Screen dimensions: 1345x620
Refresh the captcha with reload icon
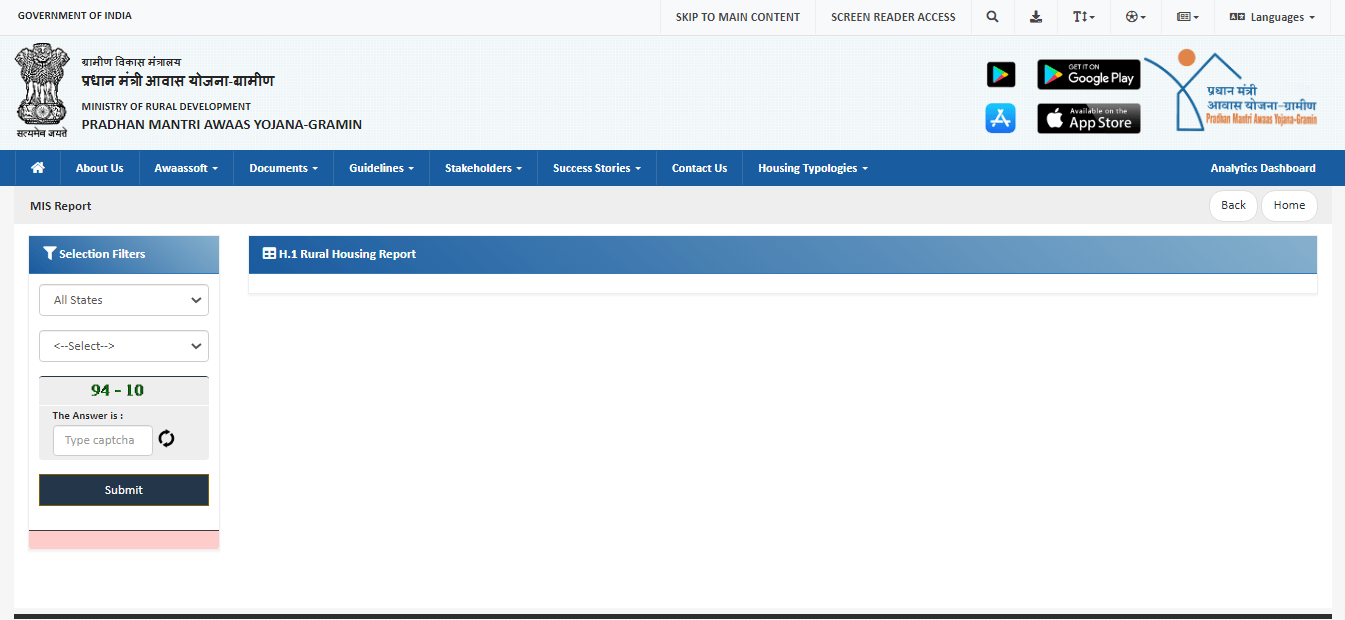pyautogui.click(x=167, y=439)
